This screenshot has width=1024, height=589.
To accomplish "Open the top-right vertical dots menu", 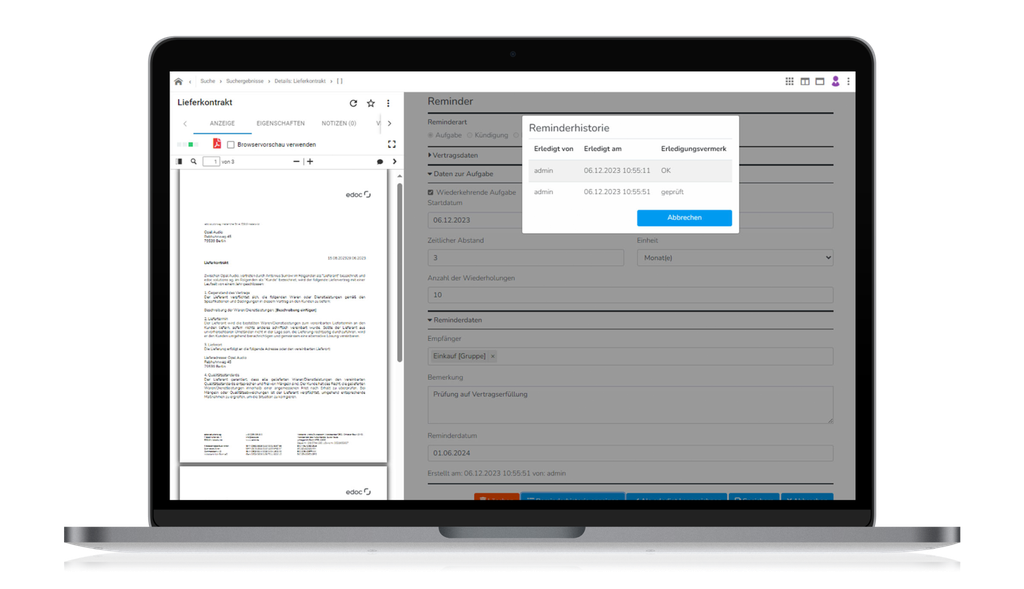I will 848,81.
